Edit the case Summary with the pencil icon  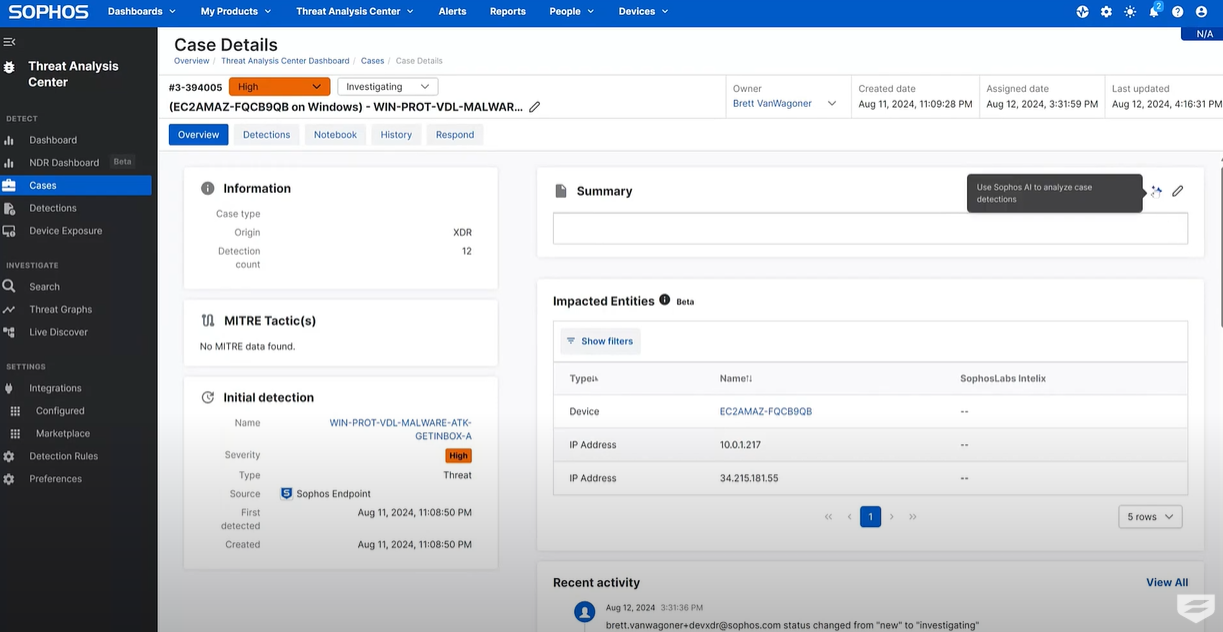[1178, 190]
